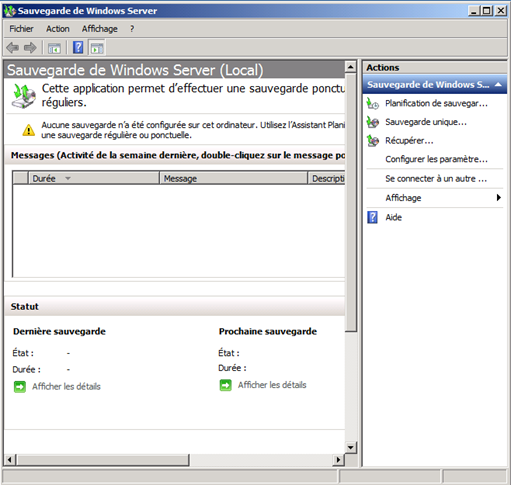Toggle the console tree toolbar icon
Image resolution: width=511 pixels, height=485 pixels.
pos(54,48)
